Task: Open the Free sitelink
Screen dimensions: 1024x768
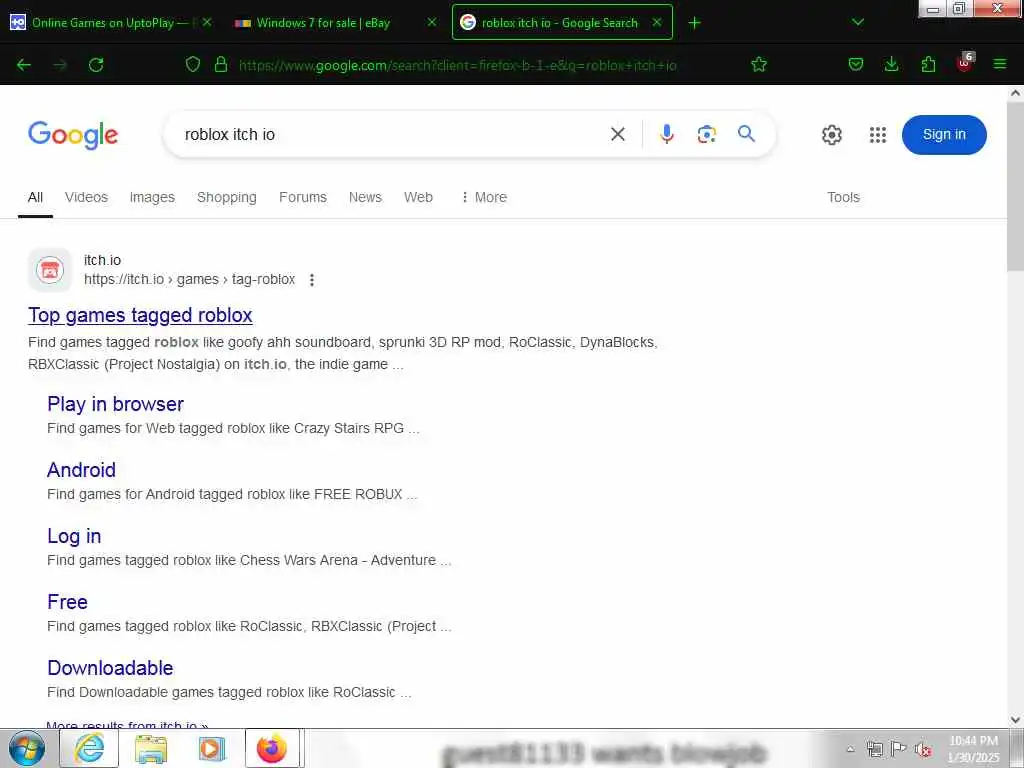Action: (67, 602)
